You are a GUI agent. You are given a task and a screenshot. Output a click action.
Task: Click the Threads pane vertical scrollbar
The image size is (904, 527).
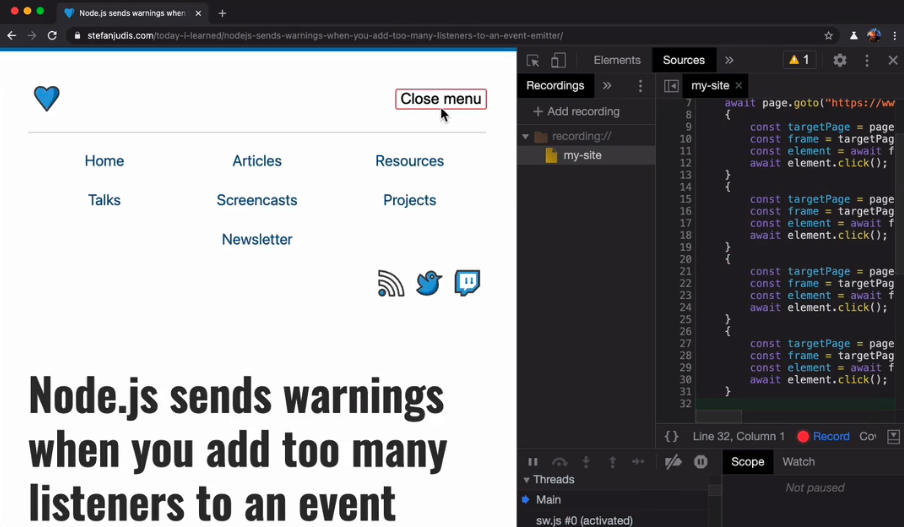click(715, 491)
